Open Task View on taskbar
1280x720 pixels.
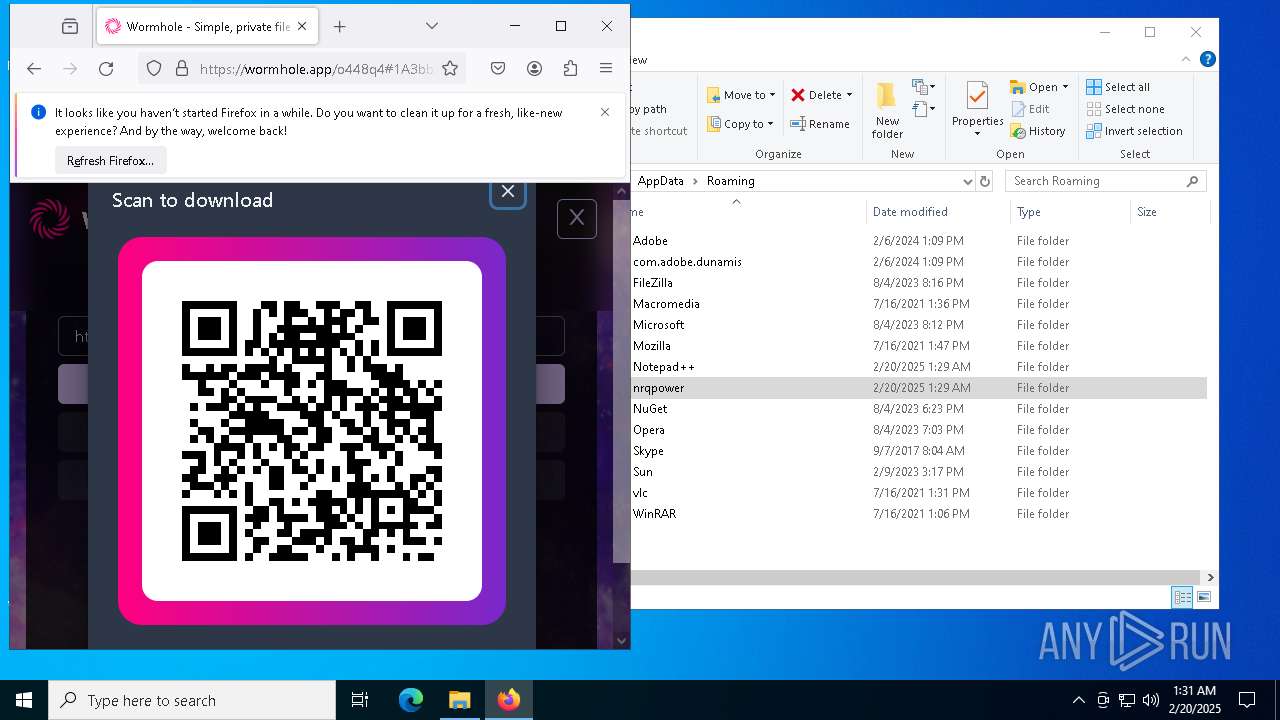[x=360, y=700]
